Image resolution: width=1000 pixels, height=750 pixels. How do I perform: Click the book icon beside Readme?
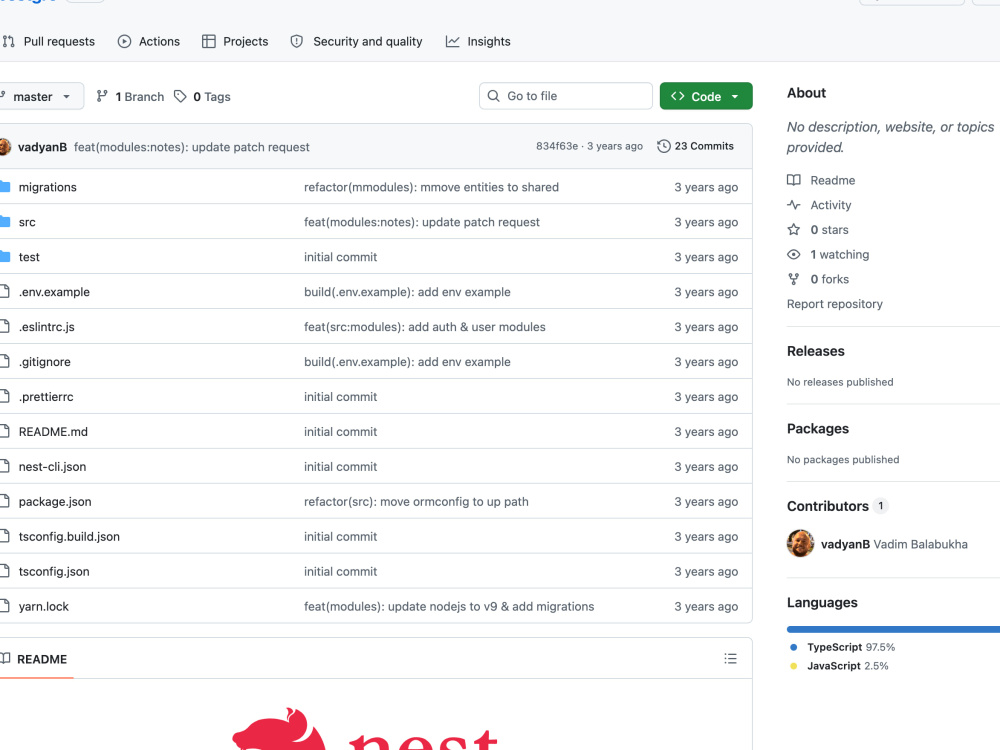794,180
